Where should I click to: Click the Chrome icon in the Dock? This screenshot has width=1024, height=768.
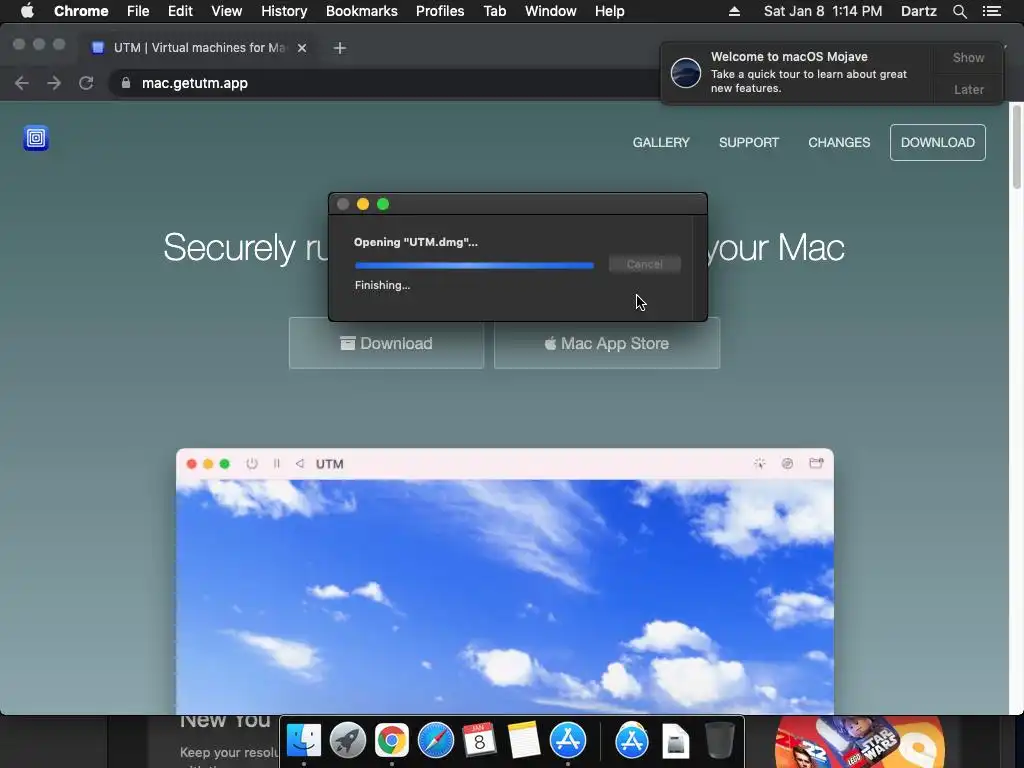pyautogui.click(x=391, y=740)
